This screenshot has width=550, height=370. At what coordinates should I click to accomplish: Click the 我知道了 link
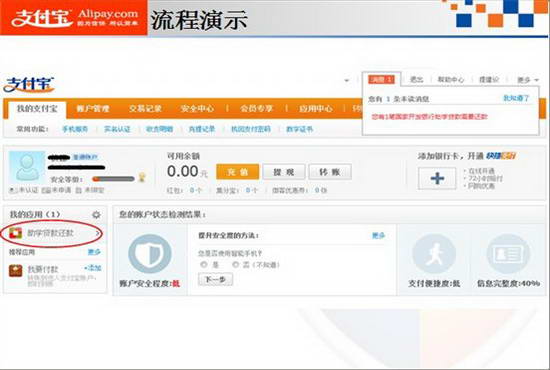point(516,98)
